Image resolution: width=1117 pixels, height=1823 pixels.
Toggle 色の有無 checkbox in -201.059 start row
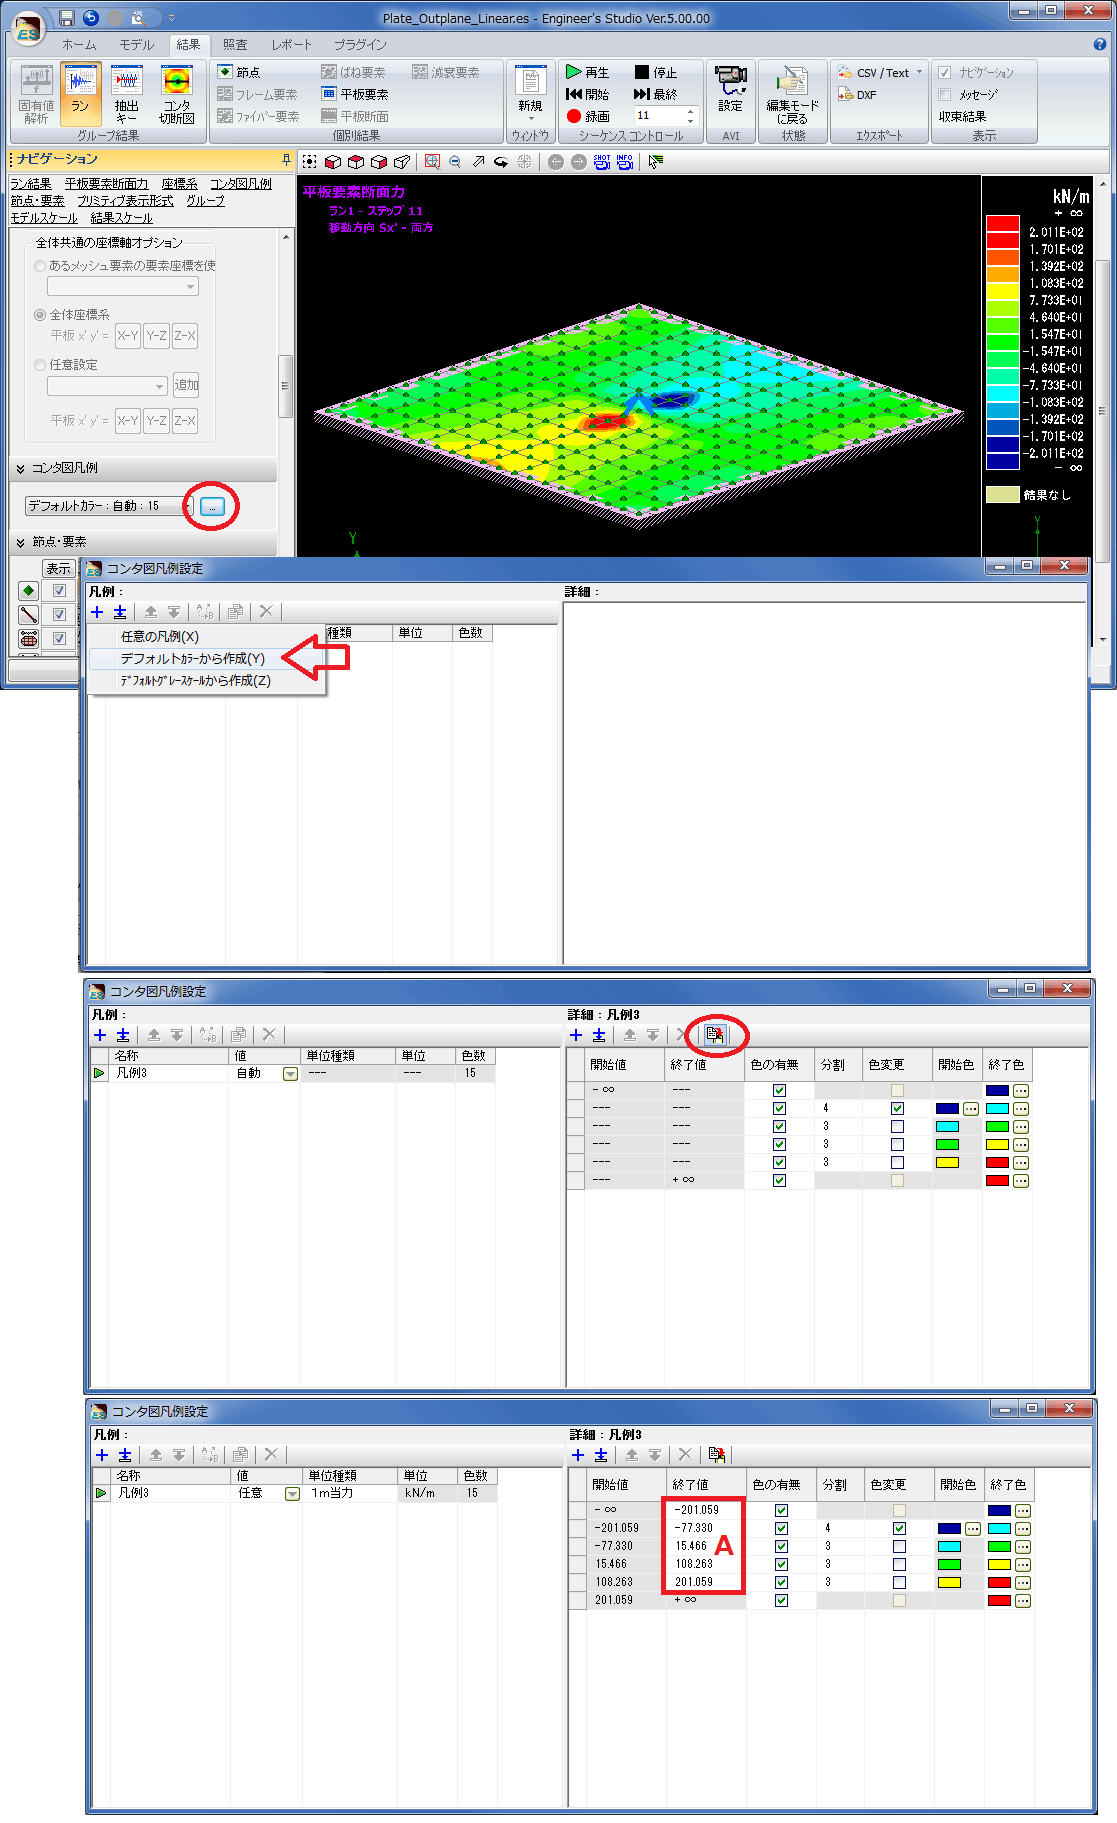(781, 1528)
